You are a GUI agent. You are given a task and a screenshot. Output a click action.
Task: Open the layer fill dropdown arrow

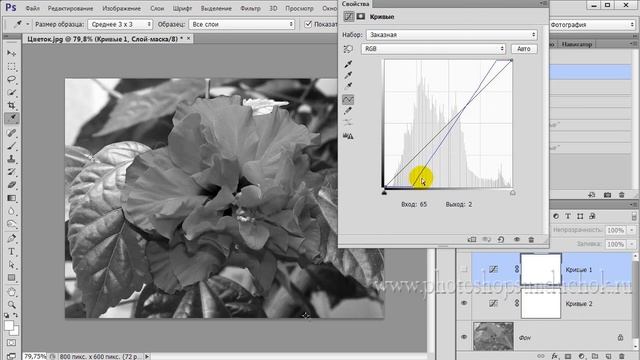pyautogui.click(x=632, y=244)
